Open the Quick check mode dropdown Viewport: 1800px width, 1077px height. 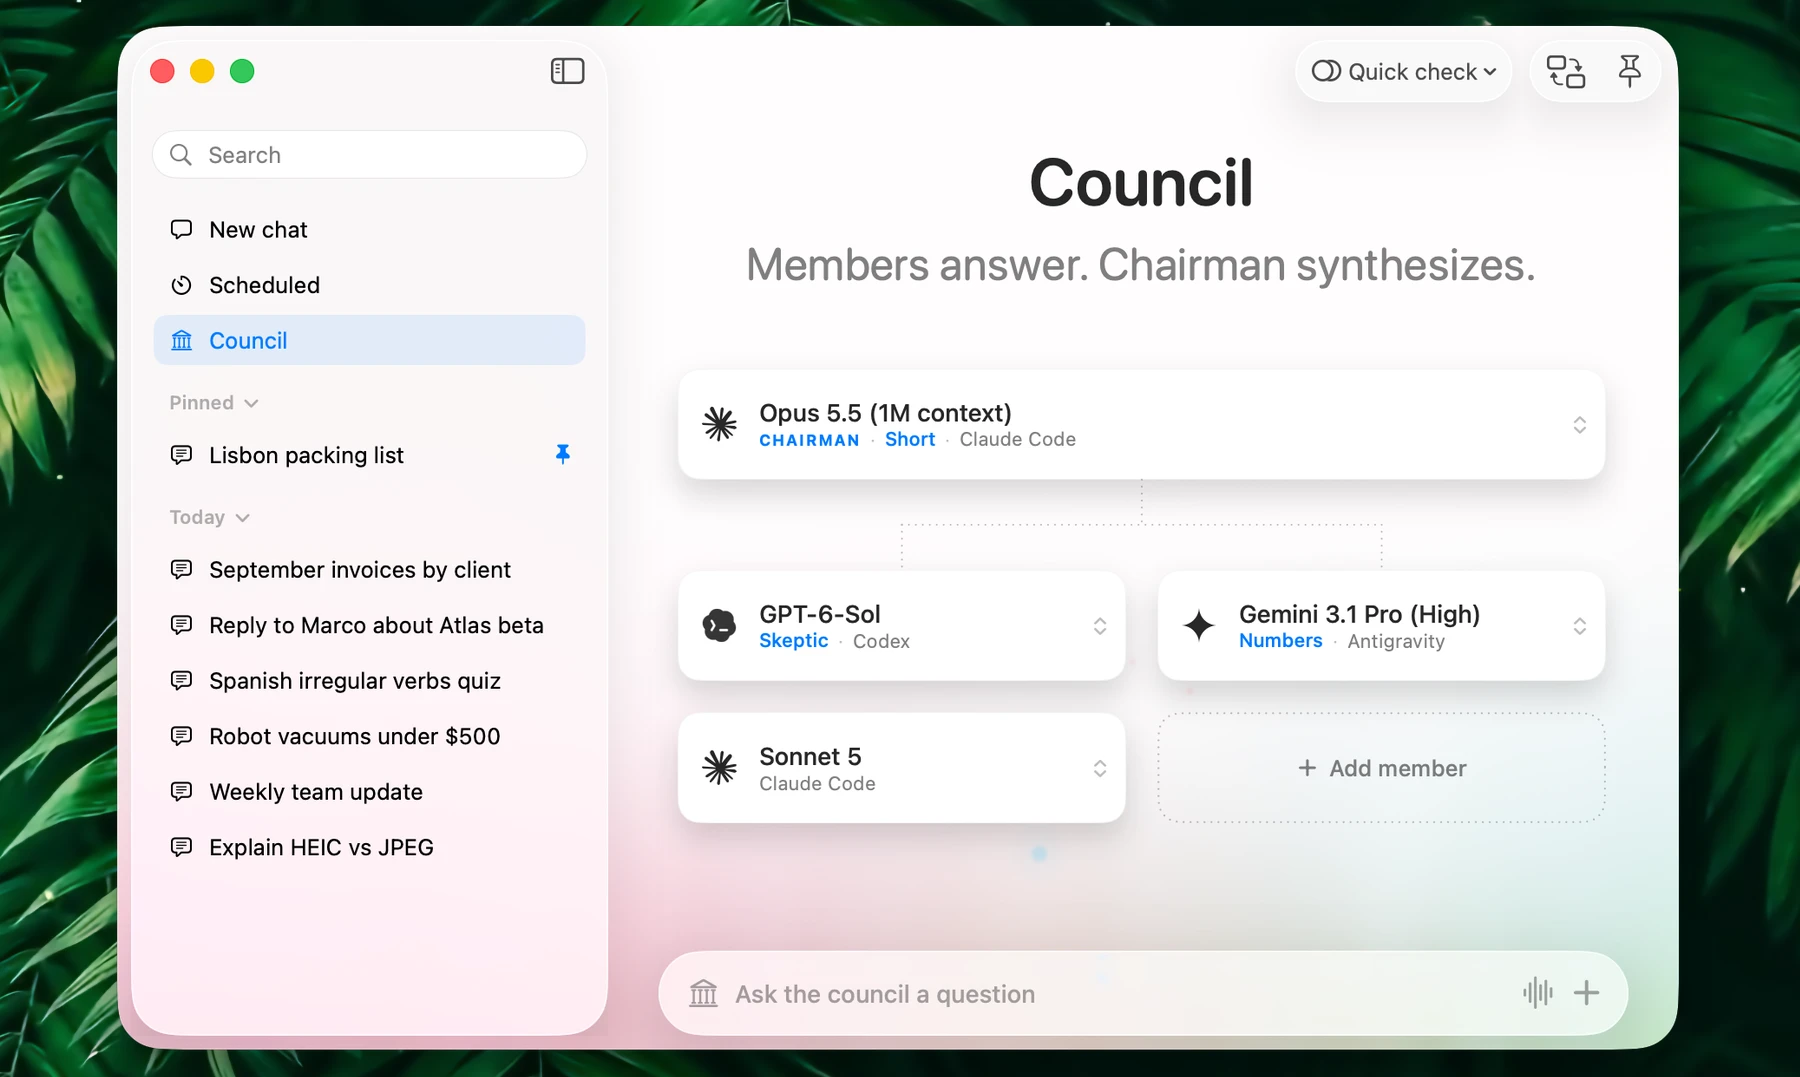point(1404,72)
